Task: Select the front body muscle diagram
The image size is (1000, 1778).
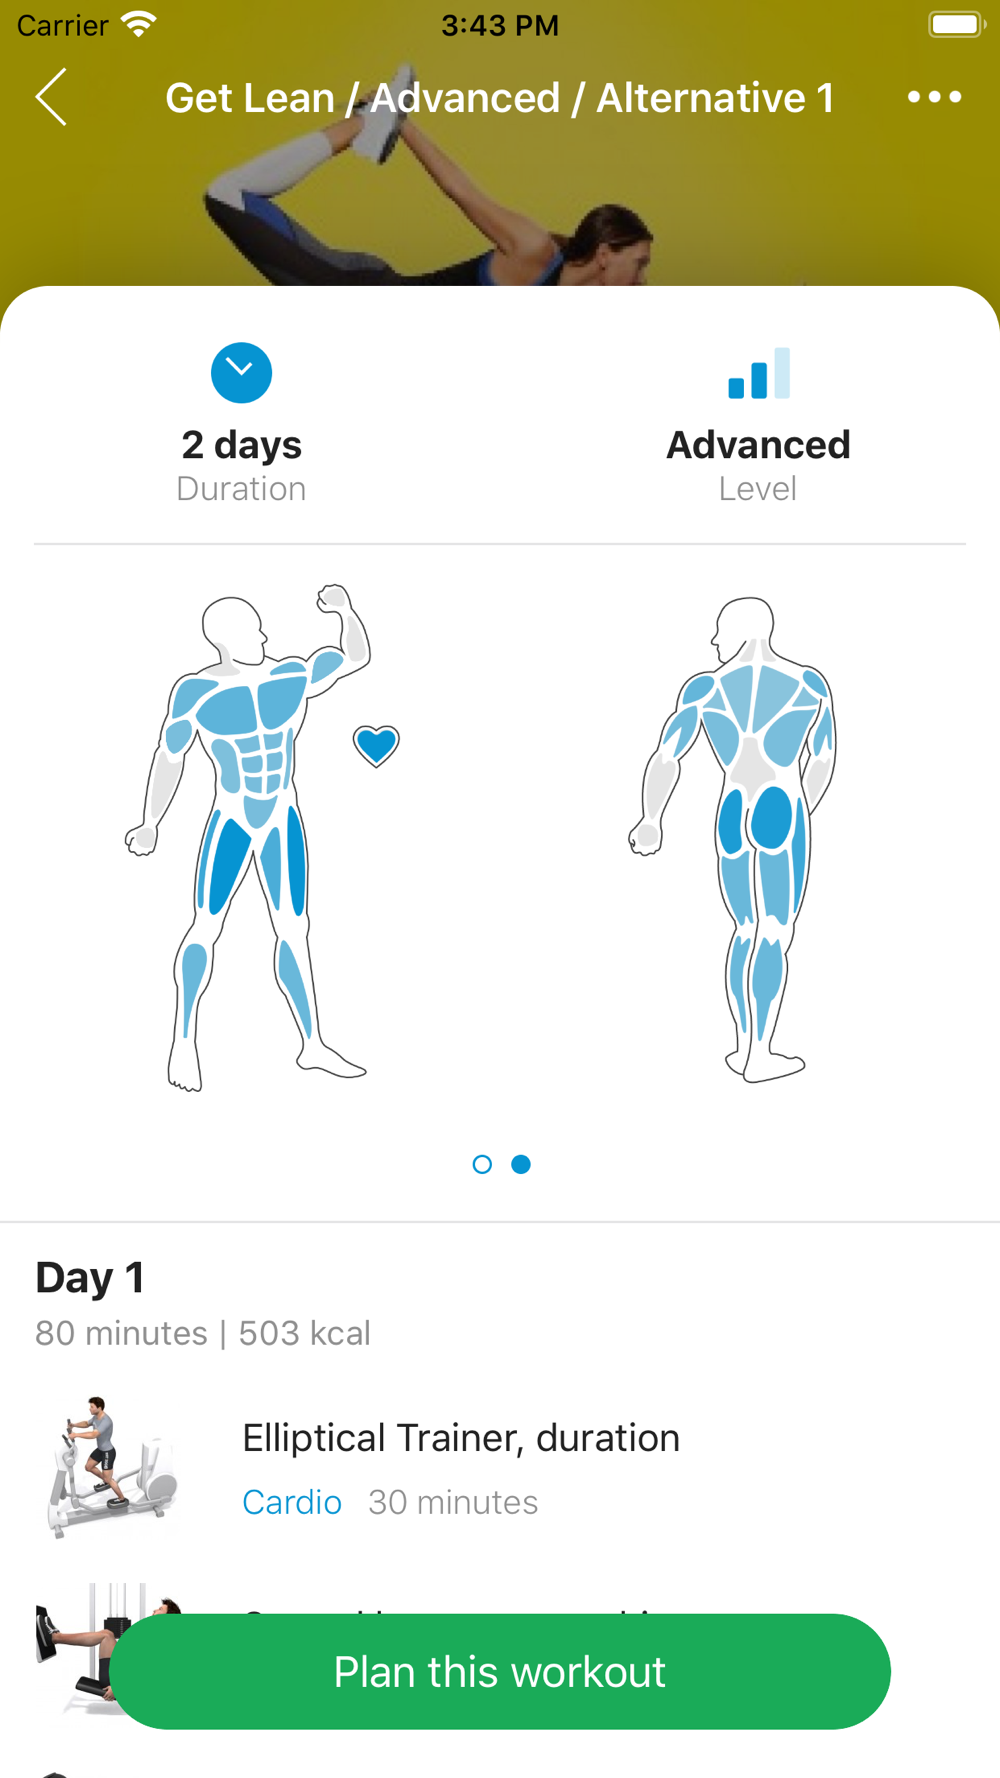Action: 248,838
